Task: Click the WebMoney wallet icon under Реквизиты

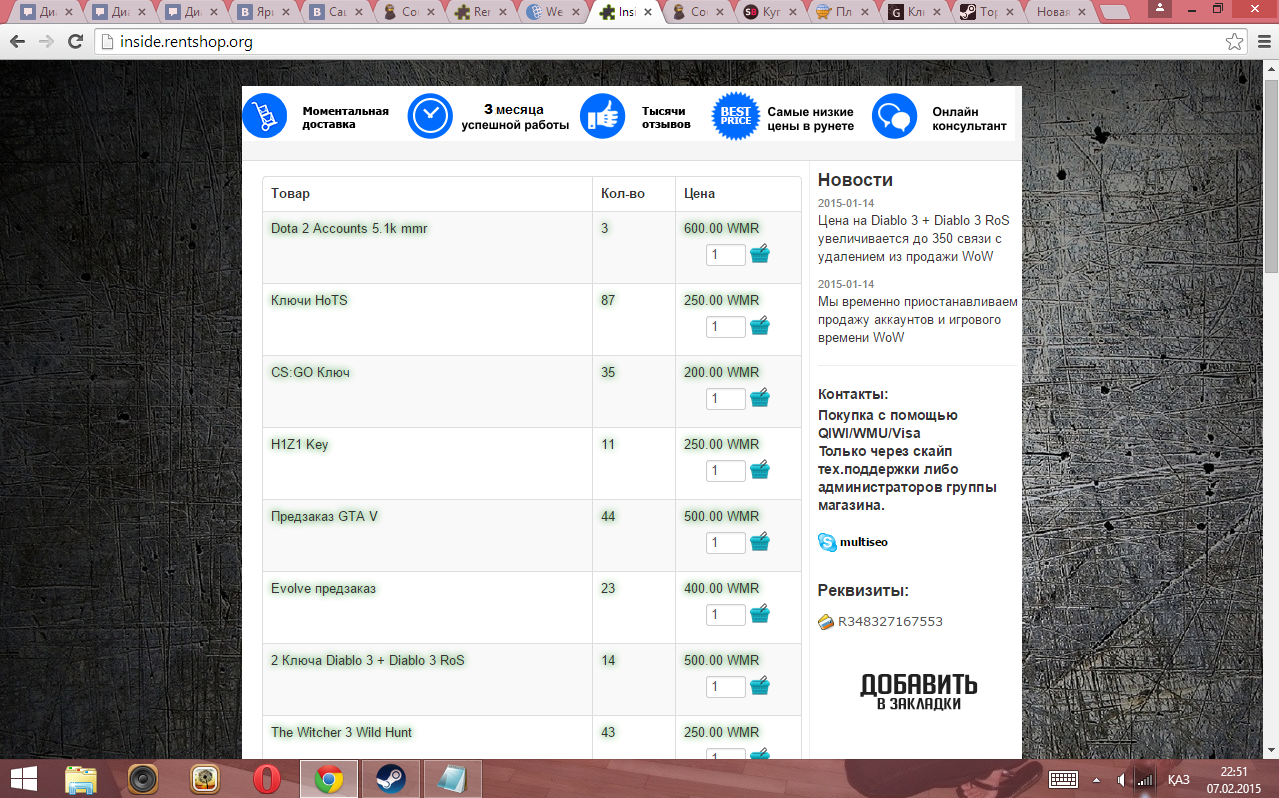Action: [826, 622]
